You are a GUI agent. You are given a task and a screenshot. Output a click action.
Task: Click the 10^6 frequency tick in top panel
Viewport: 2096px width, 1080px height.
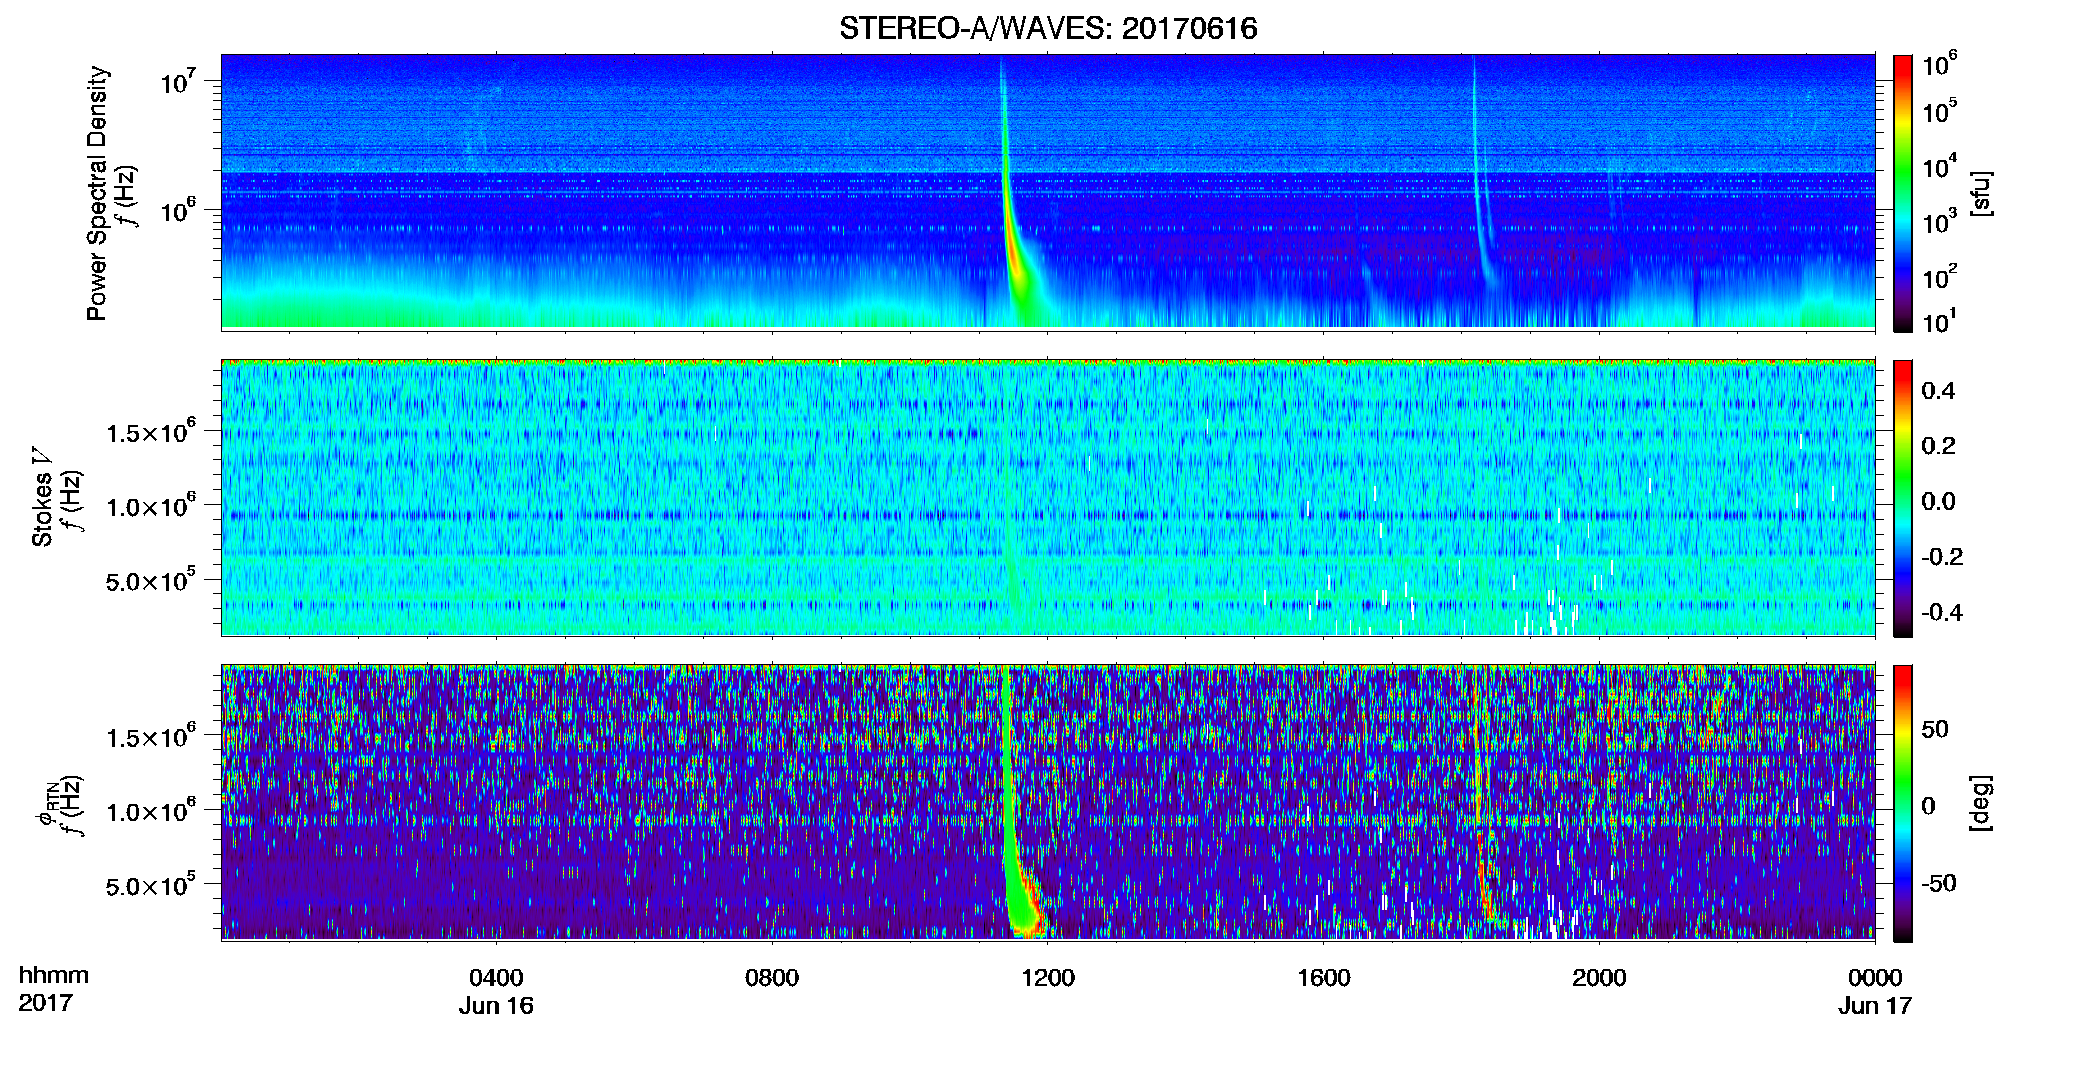pyautogui.click(x=178, y=210)
